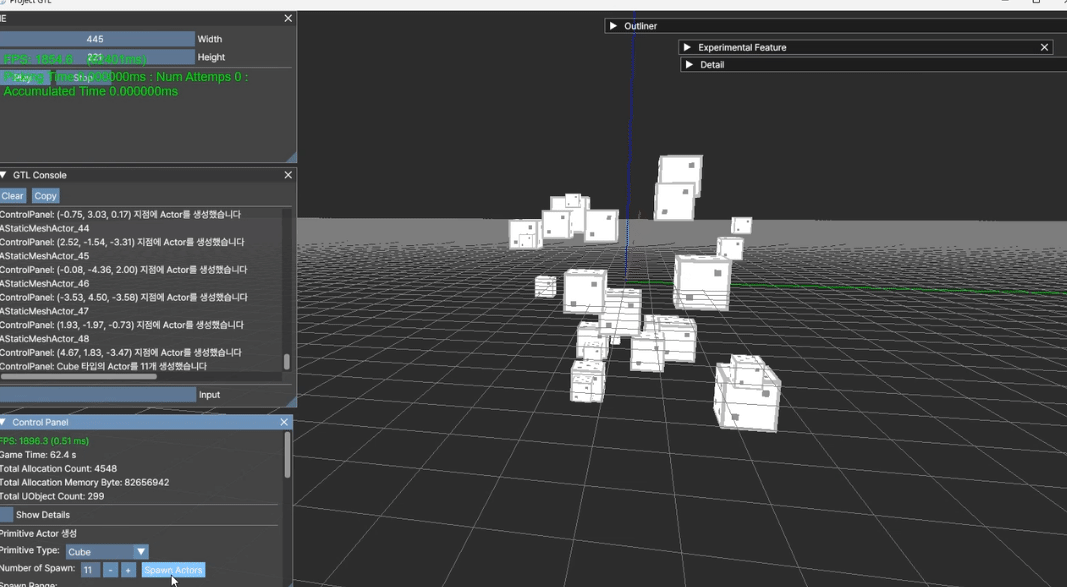Decrease Number of Spawn with minus
This screenshot has width=1067, height=587.
pos(111,570)
